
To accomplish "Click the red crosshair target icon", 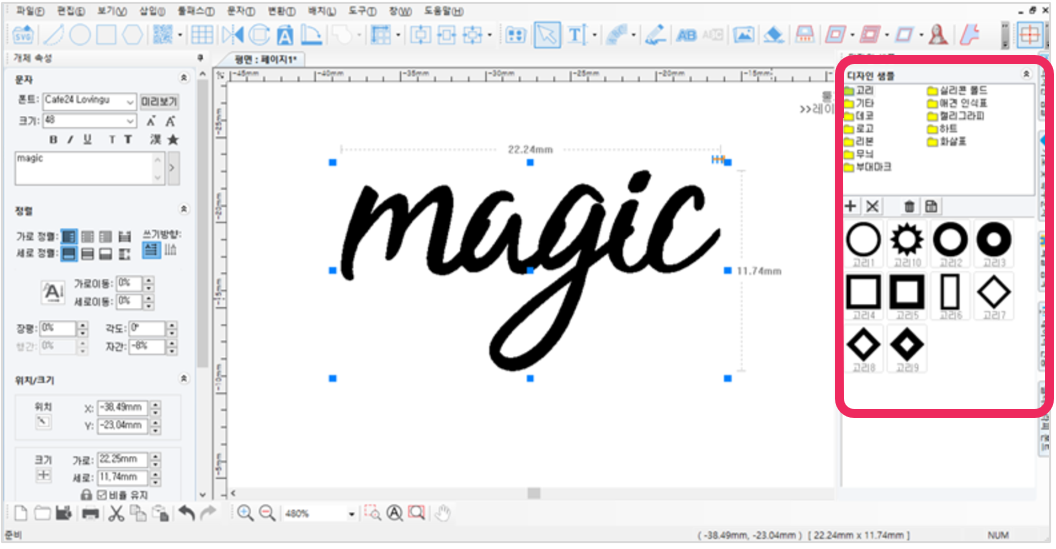I will [x=1030, y=34].
